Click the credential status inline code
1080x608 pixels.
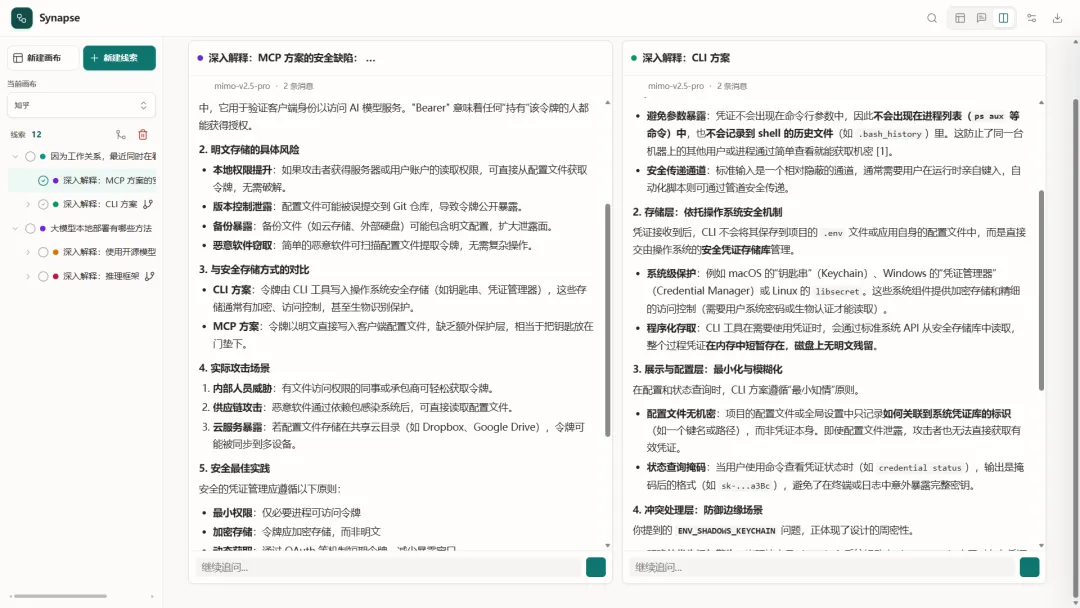pos(920,468)
